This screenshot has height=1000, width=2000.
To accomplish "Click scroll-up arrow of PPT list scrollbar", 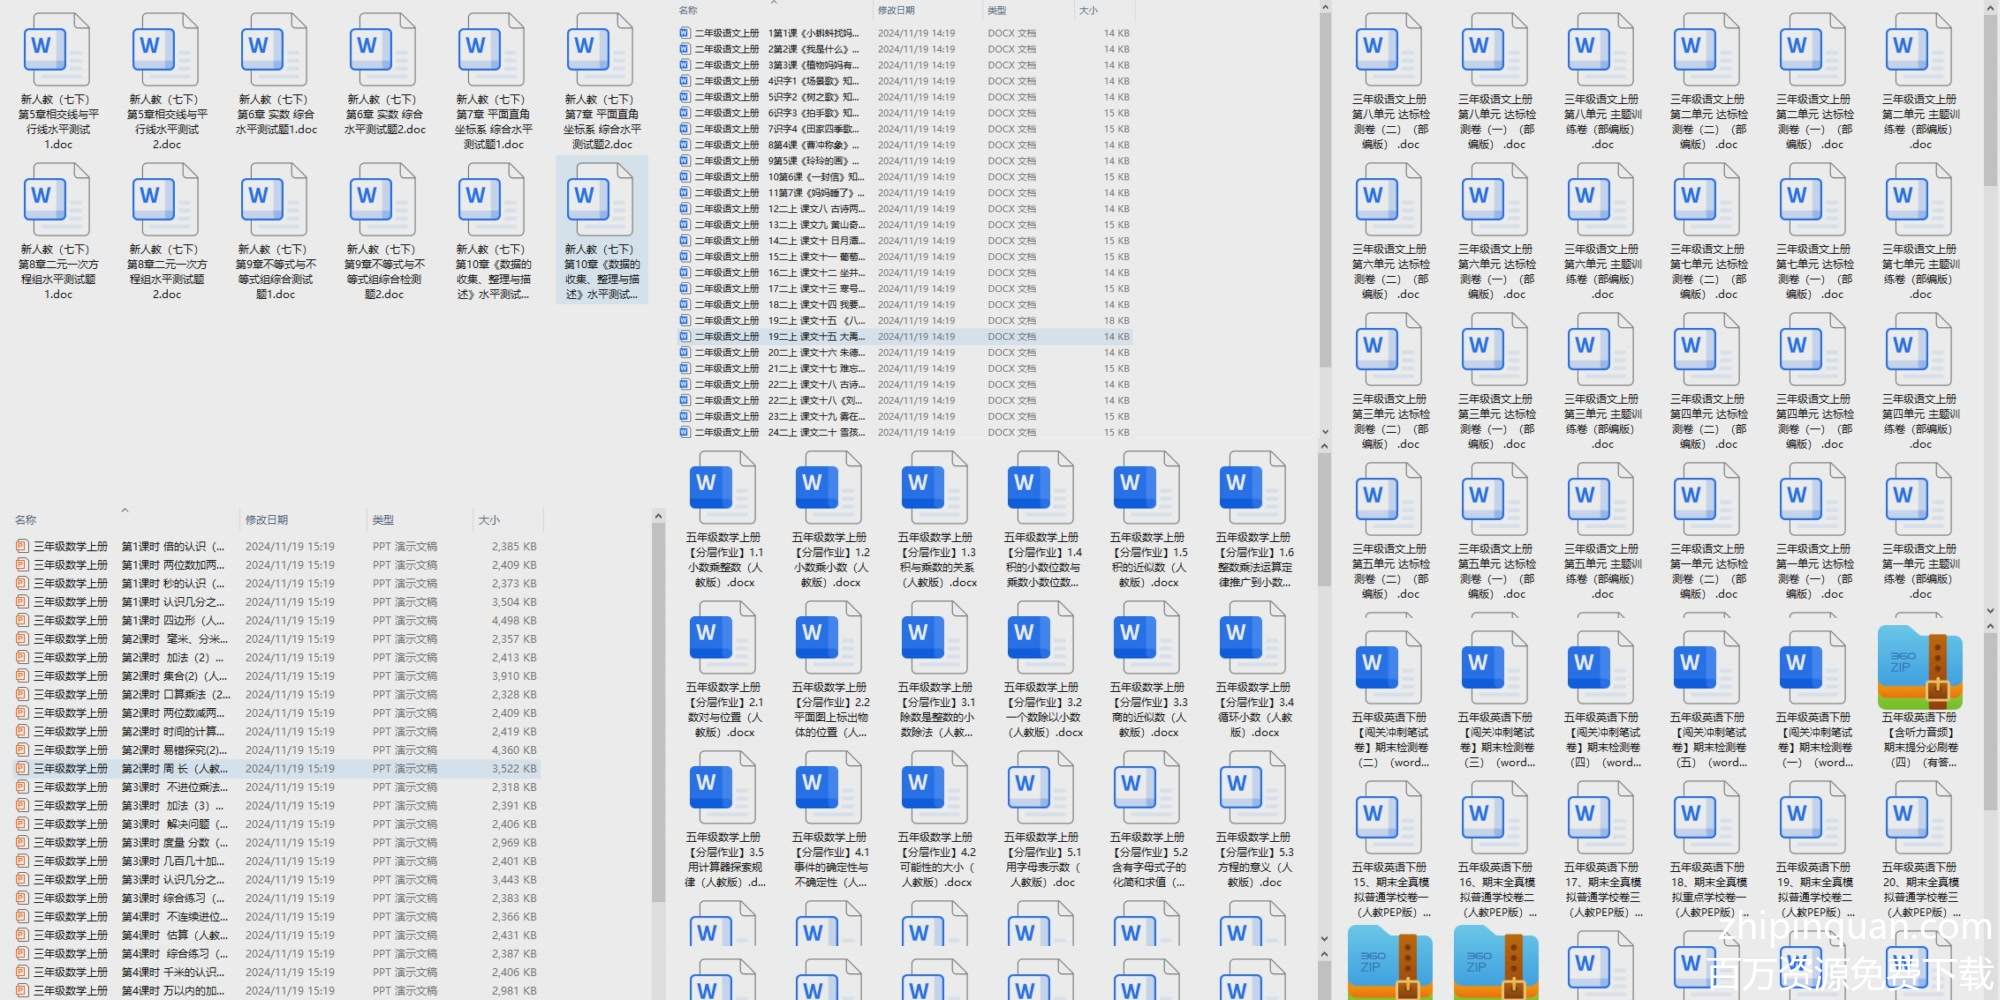I will (x=658, y=516).
